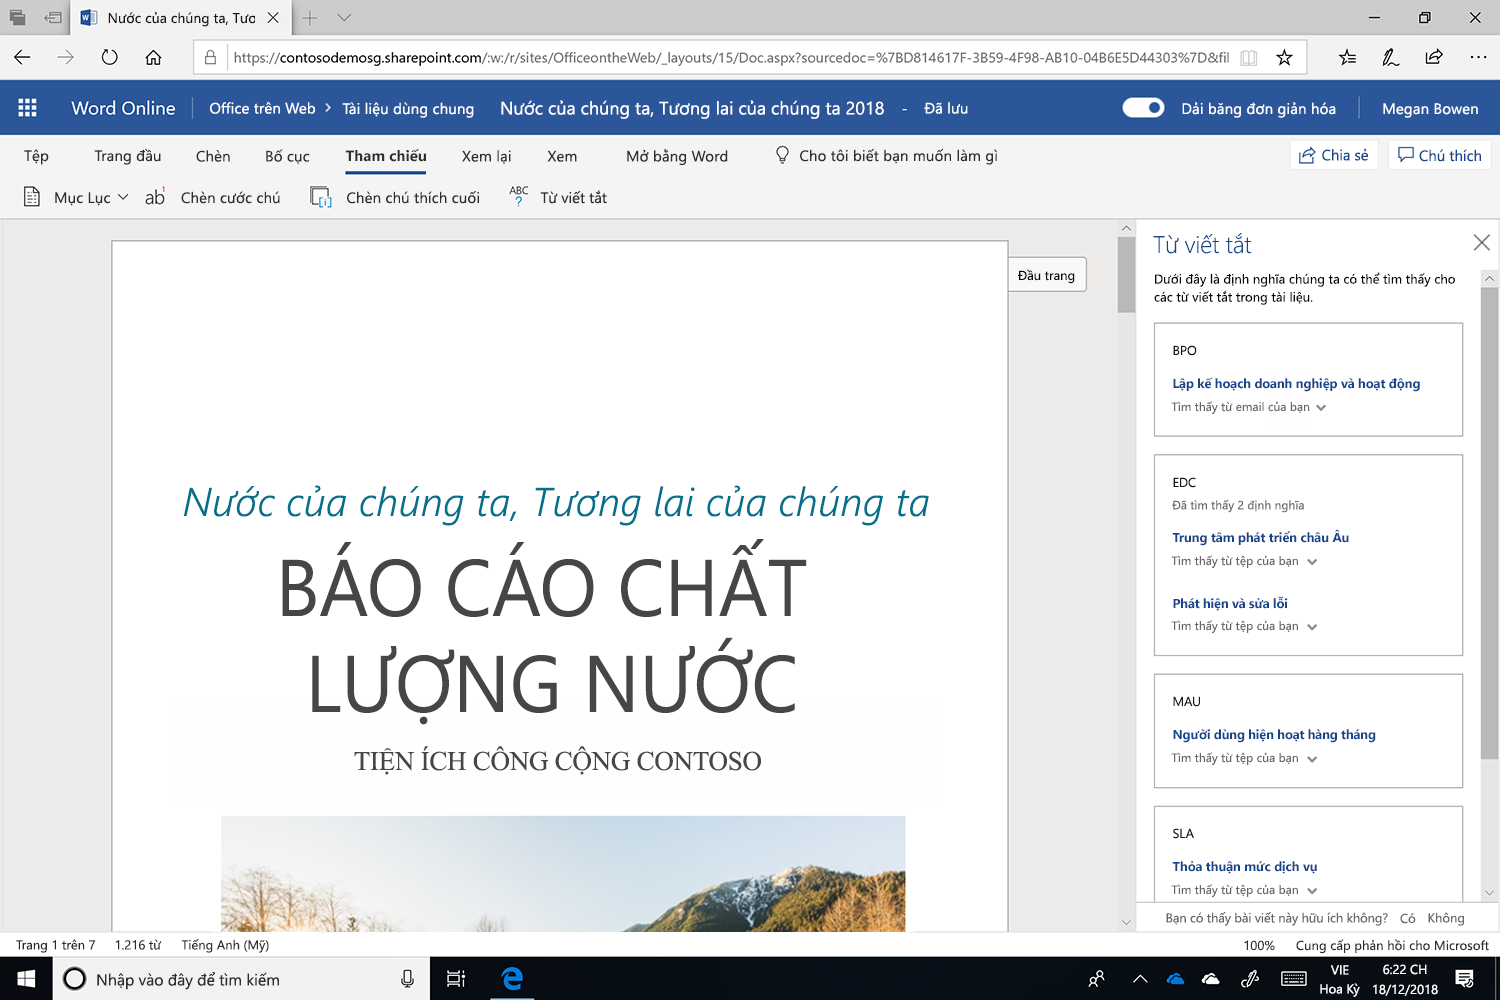The width and height of the screenshot is (1500, 1000).
Task: Open a new browser tab
Action: tap(310, 18)
